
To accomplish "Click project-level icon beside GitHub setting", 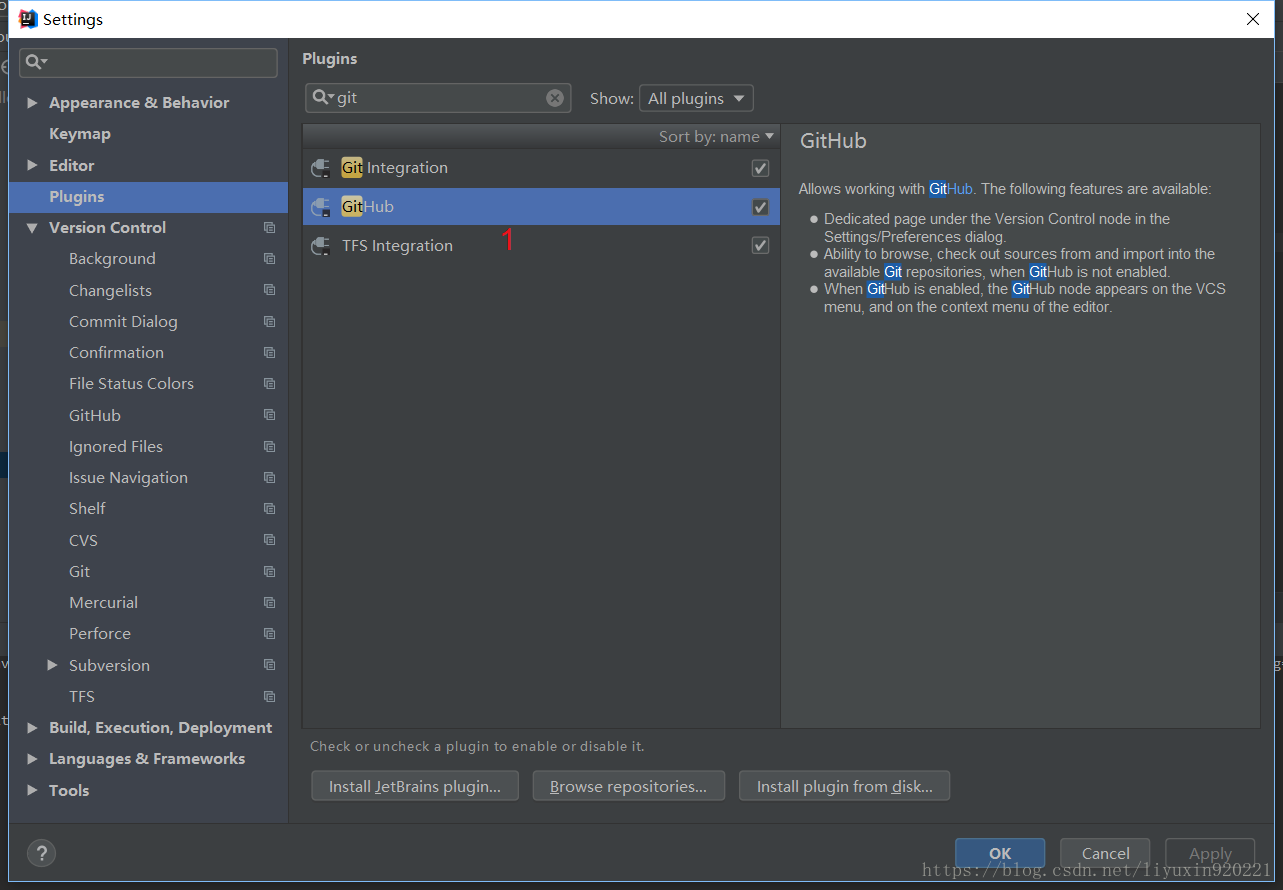I will pyautogui.click(x=269, y=415).
